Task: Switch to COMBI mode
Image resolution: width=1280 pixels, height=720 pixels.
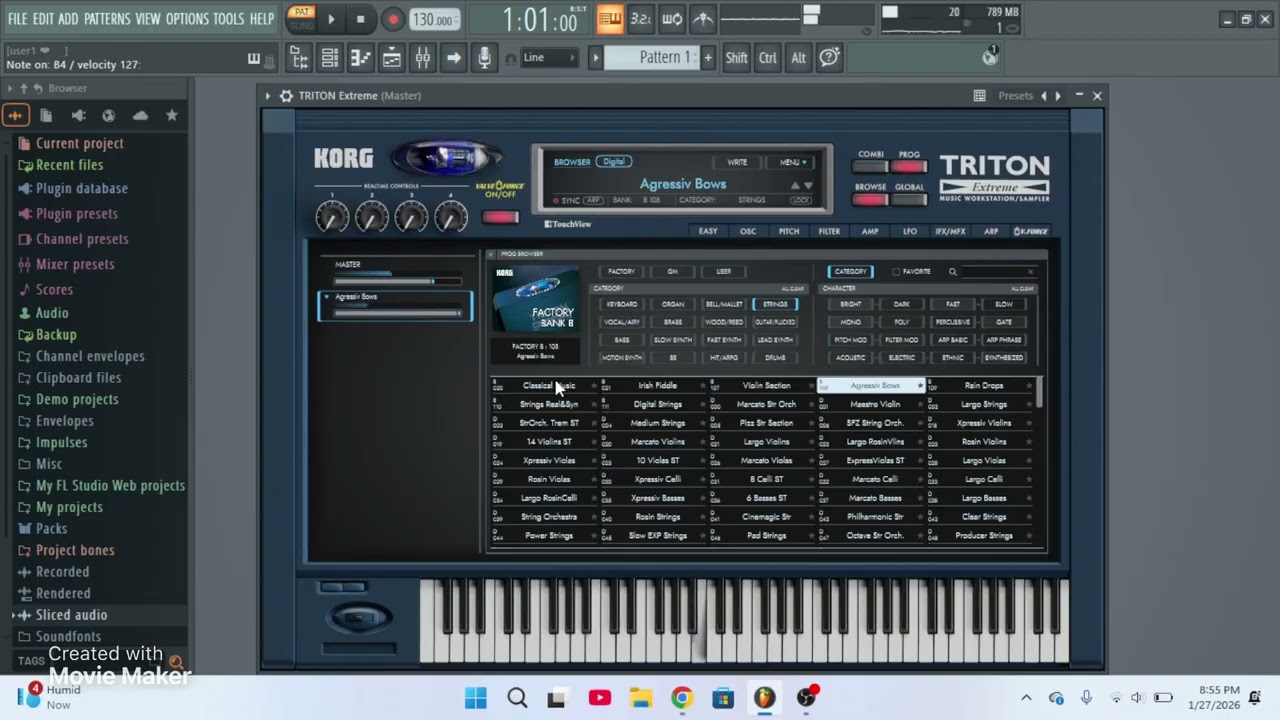Action: (871, 167)
